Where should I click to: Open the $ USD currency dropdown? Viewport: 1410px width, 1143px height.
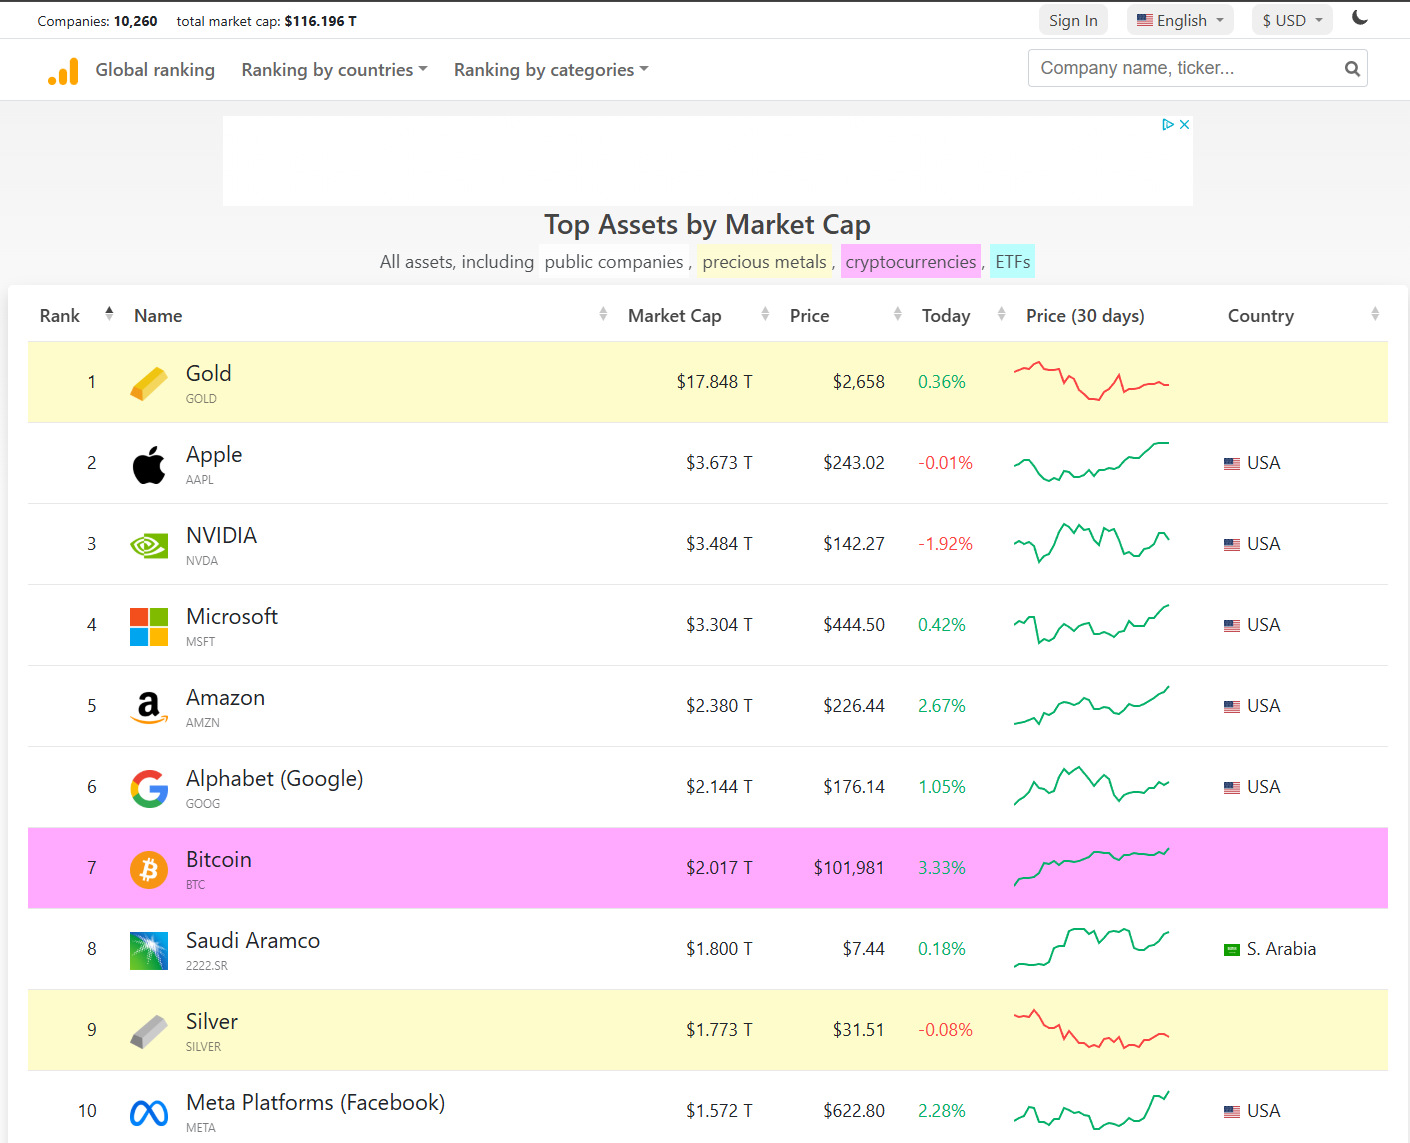click(1292, 20)
